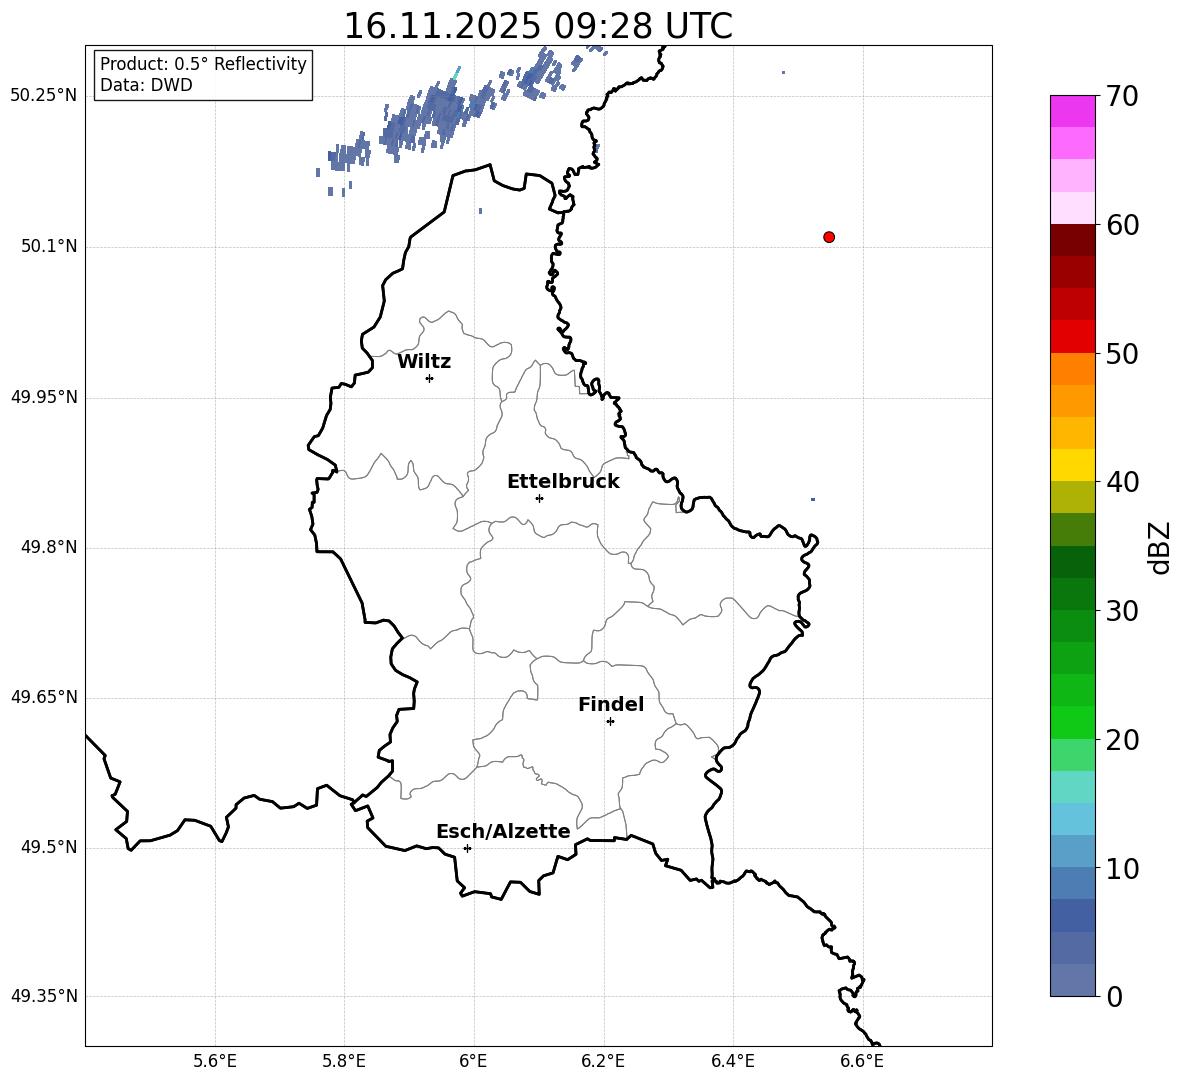Click the 50.1°N latitude label
This screenshot has height=1081, width=1184.
[49, 247]
